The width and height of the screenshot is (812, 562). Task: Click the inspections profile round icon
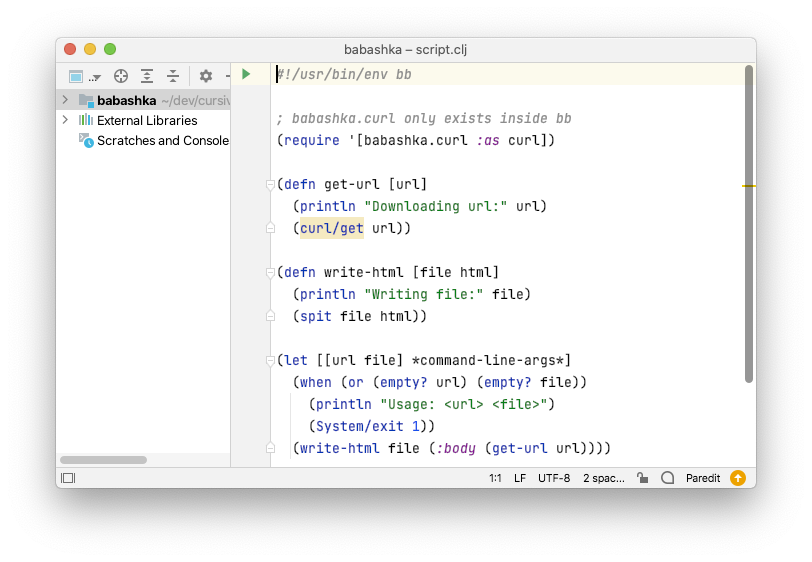point(668,478)
